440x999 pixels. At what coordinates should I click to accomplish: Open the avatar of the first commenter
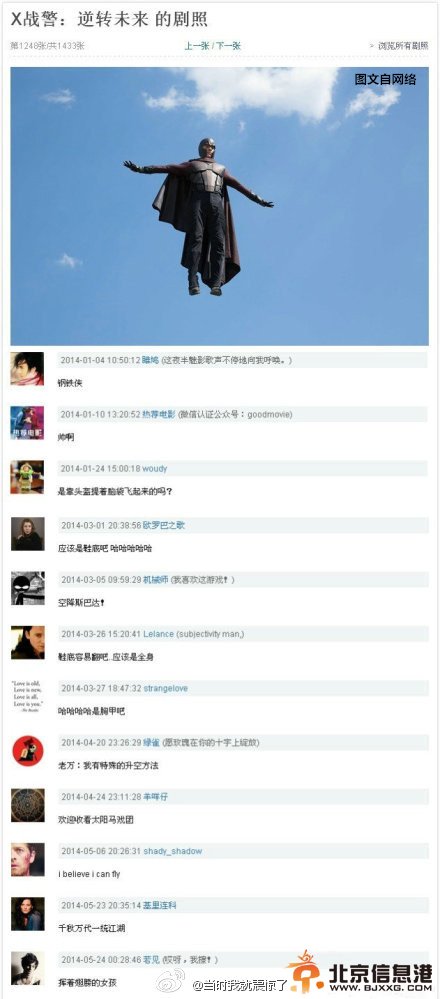(27, 369)
